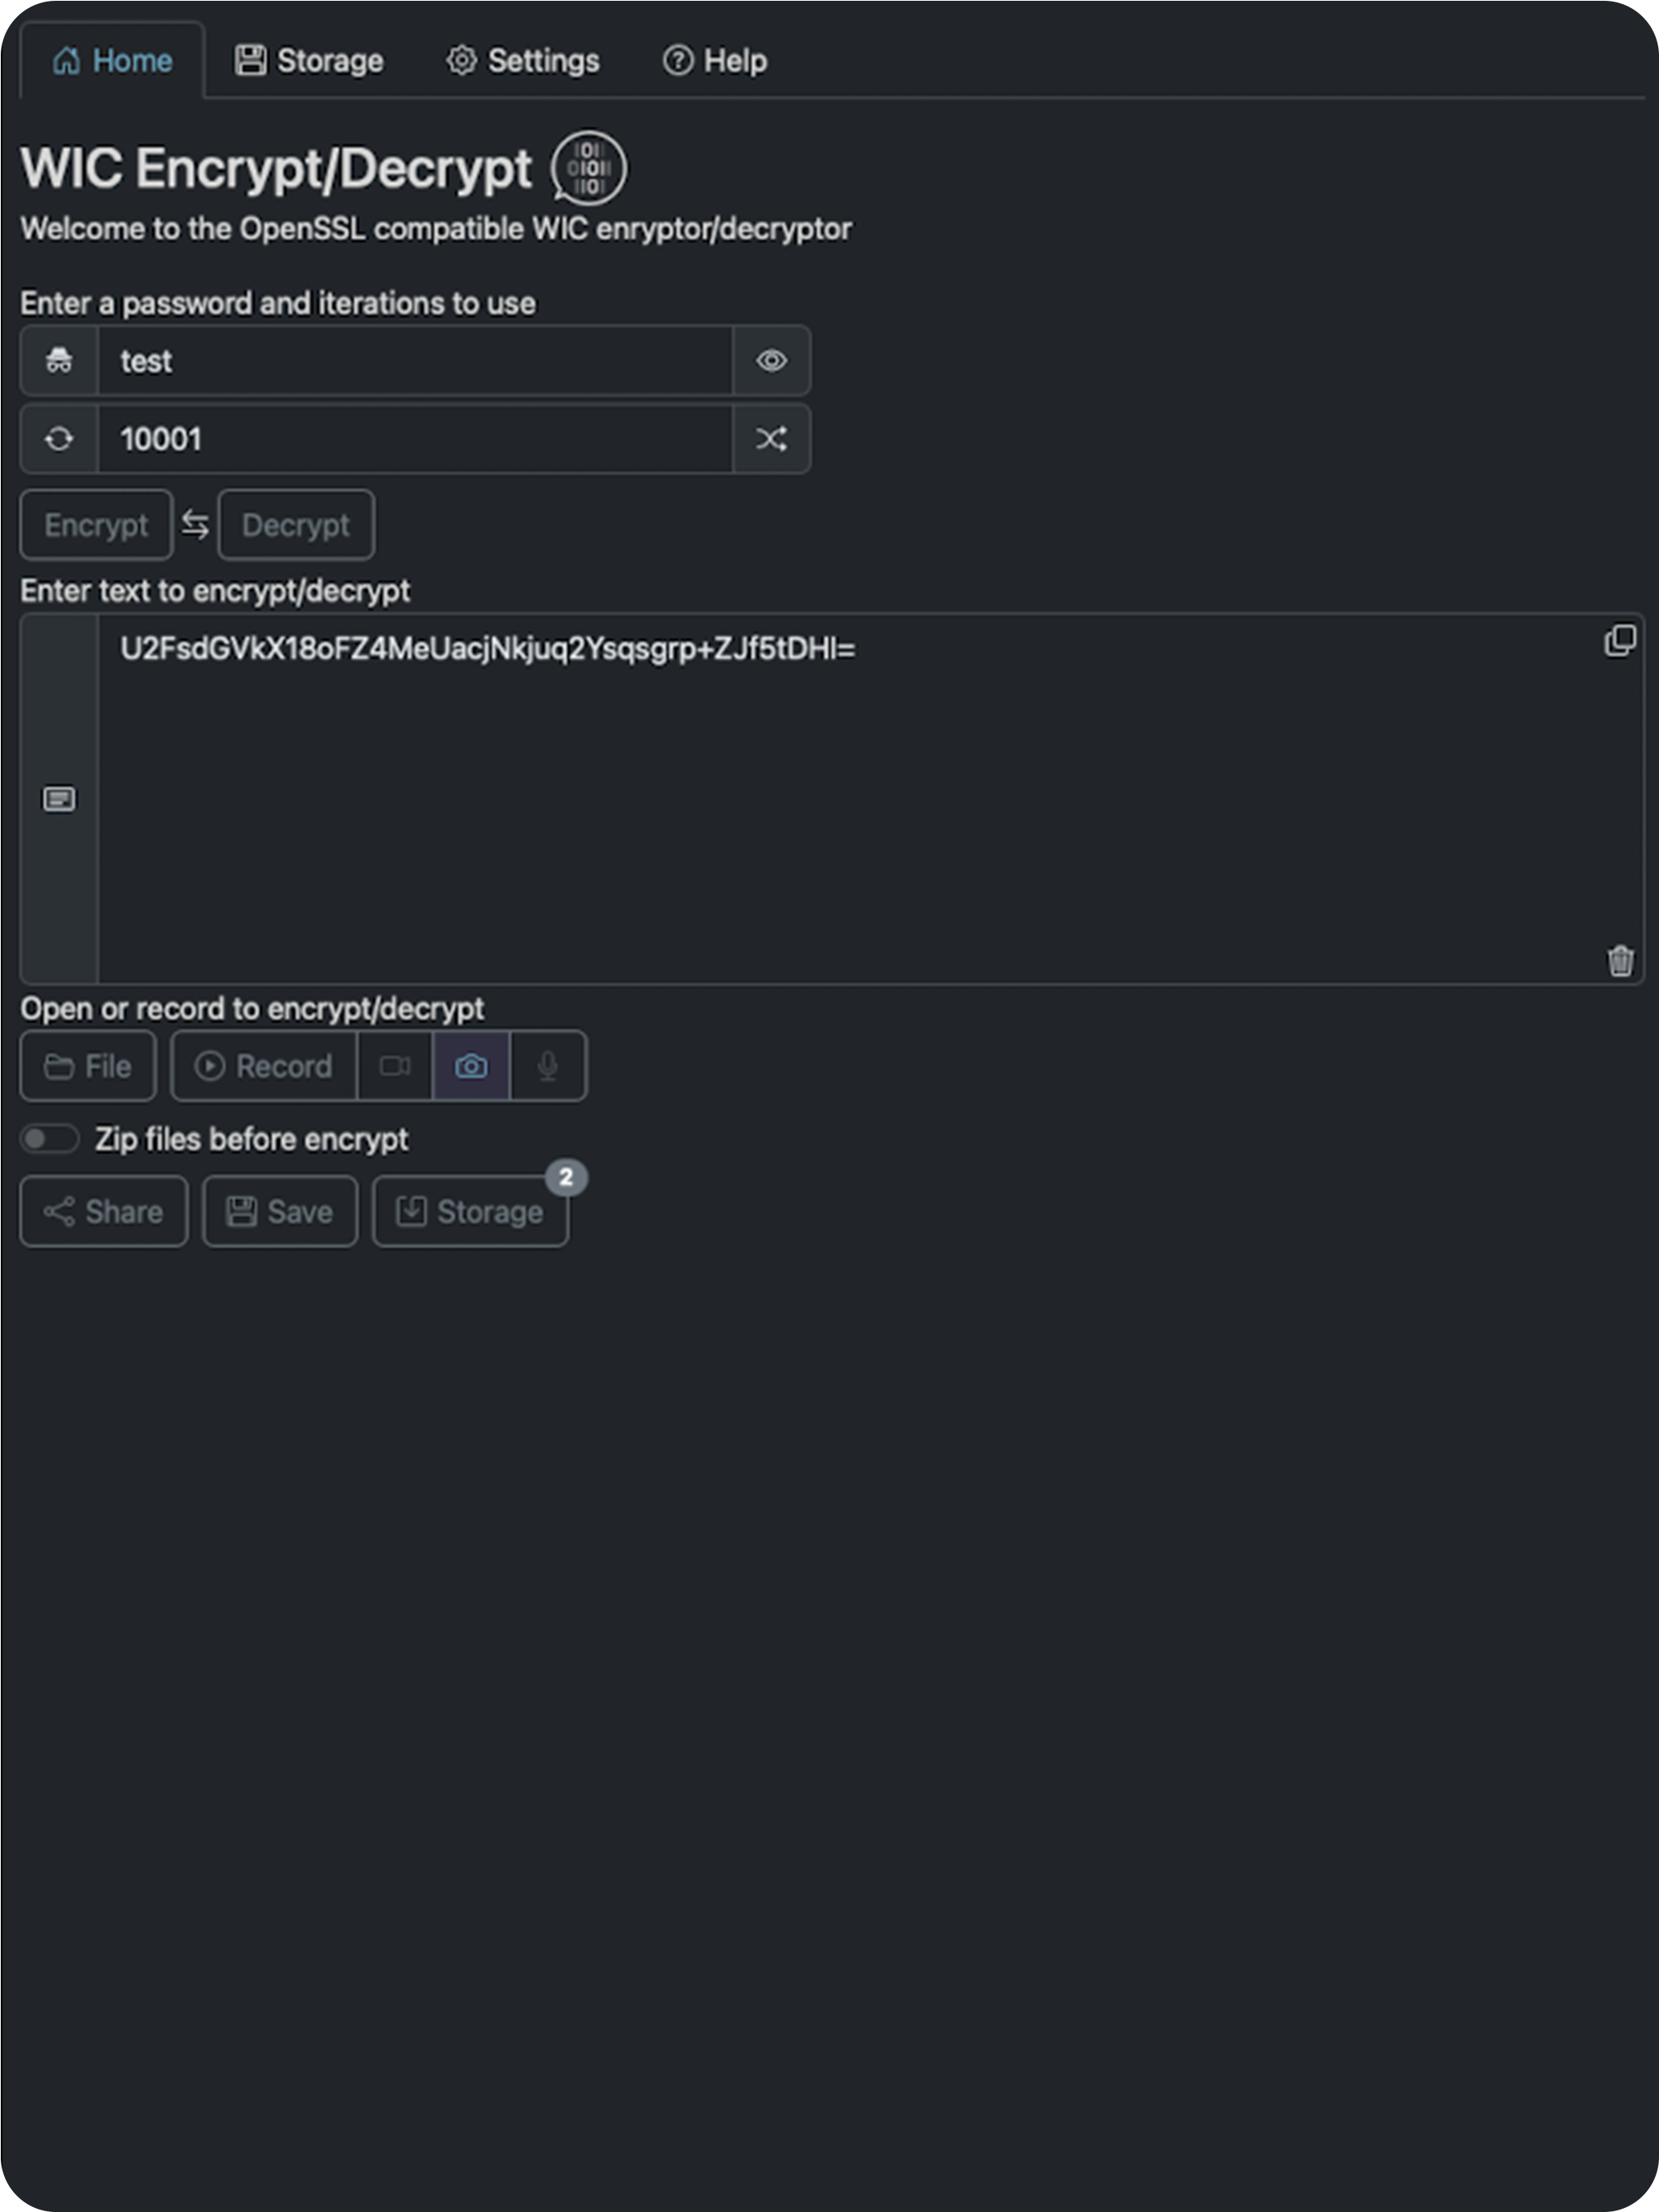Select the microphone audio record mode
This screenshot has height=2212, width=1659.
(x=548, y=1066)
